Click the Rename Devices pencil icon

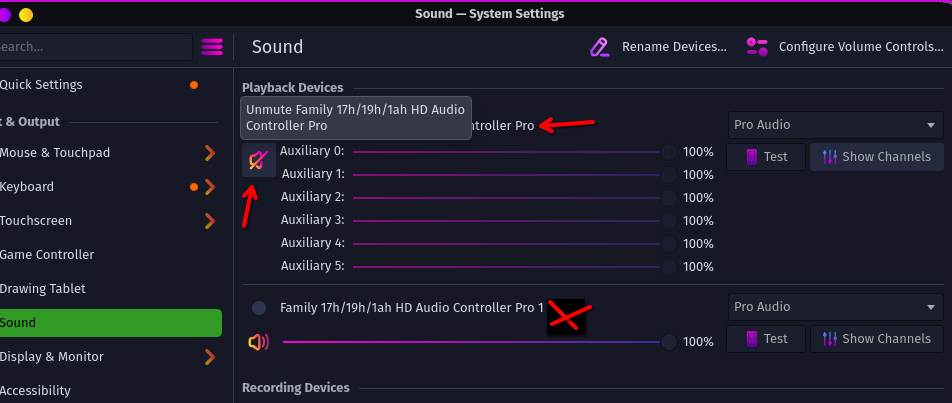pyautogui.click(x=600, y=47)
